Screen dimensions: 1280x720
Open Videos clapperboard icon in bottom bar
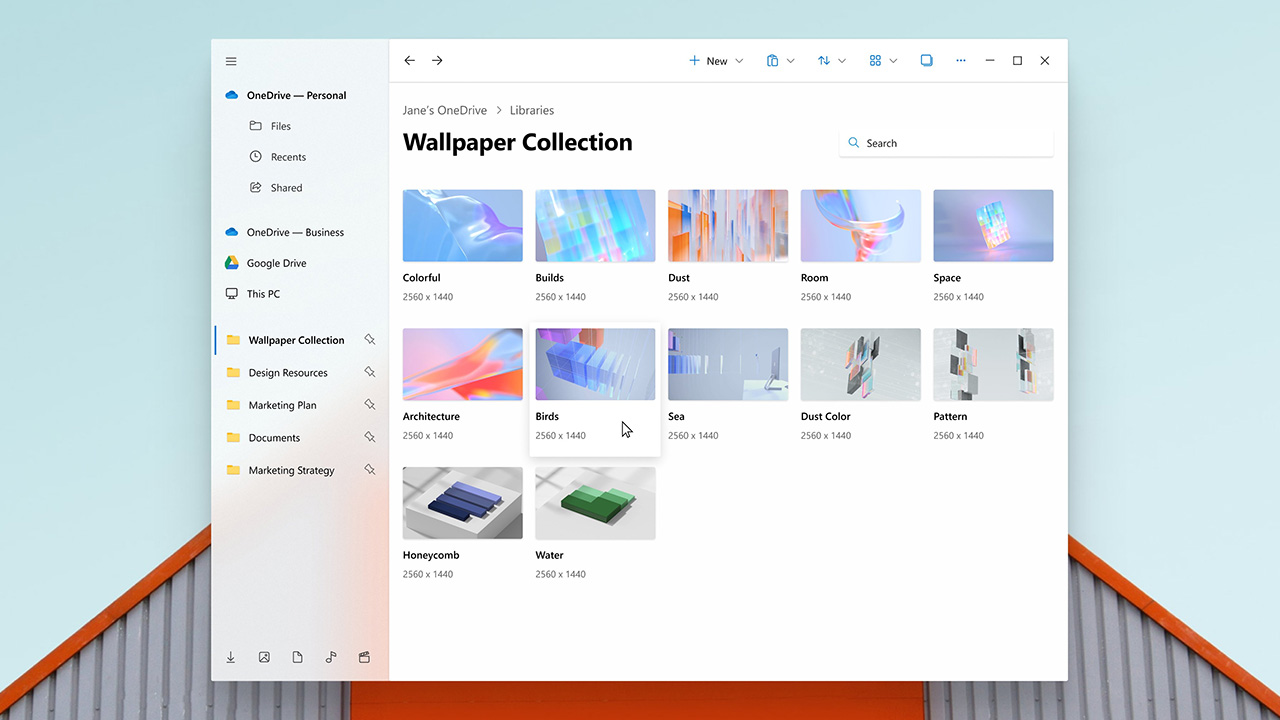[364, 657]
